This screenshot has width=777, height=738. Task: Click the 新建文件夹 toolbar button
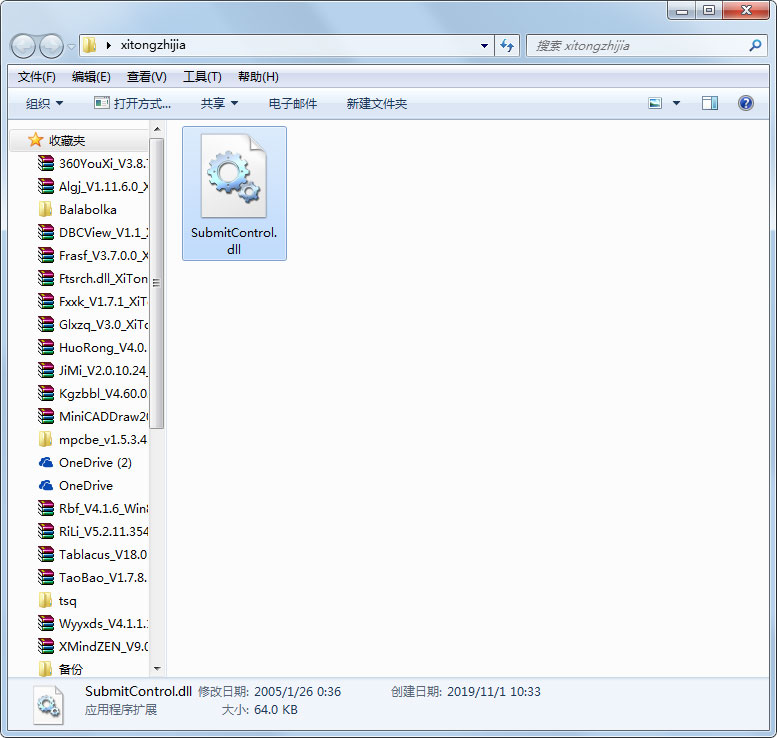click(377, 104)
